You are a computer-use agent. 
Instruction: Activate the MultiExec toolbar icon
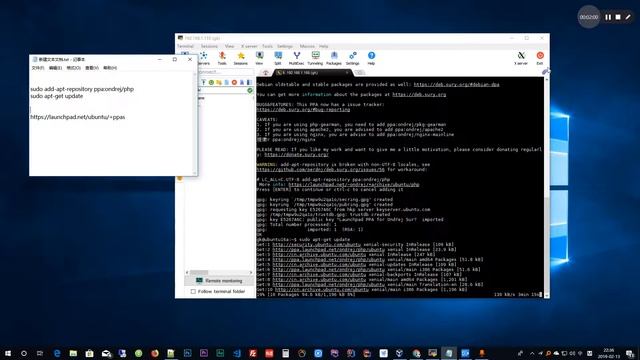coord(296,58)
